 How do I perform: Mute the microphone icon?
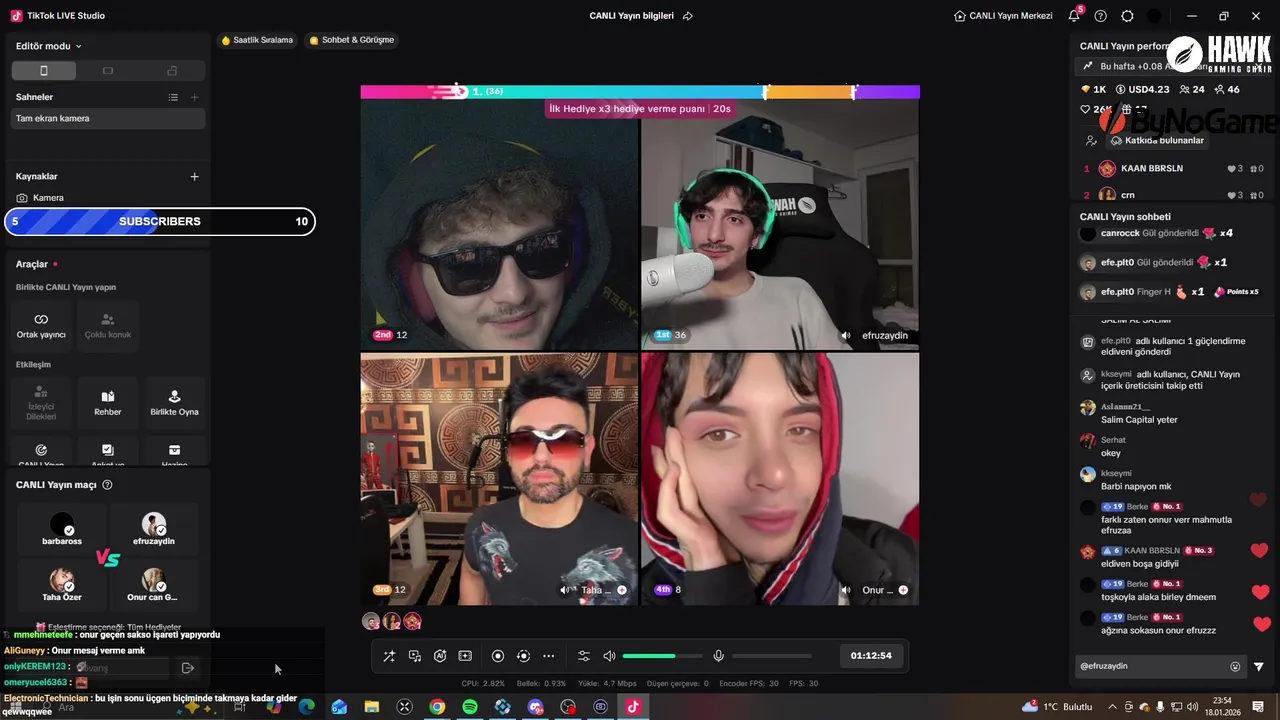click(x=718, y=656)
